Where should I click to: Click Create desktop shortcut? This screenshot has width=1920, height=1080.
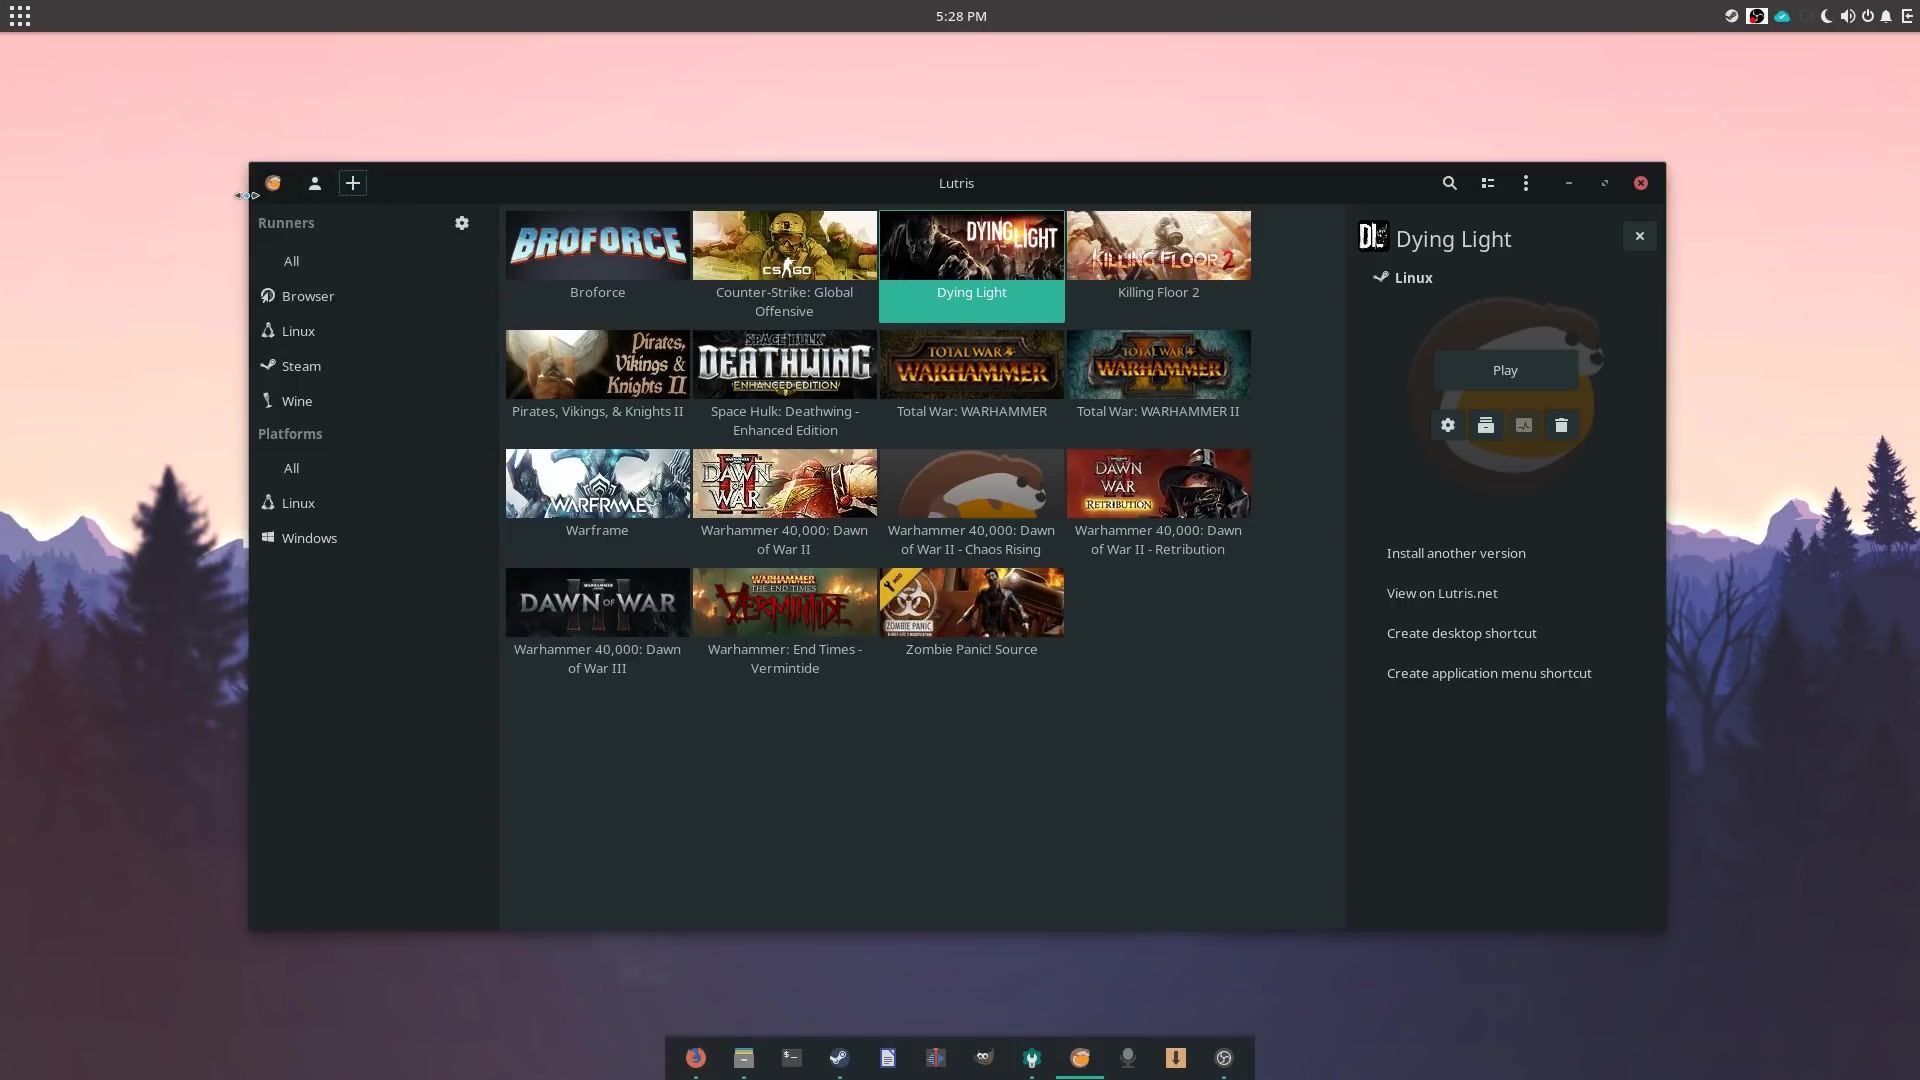click(1461, 633)
